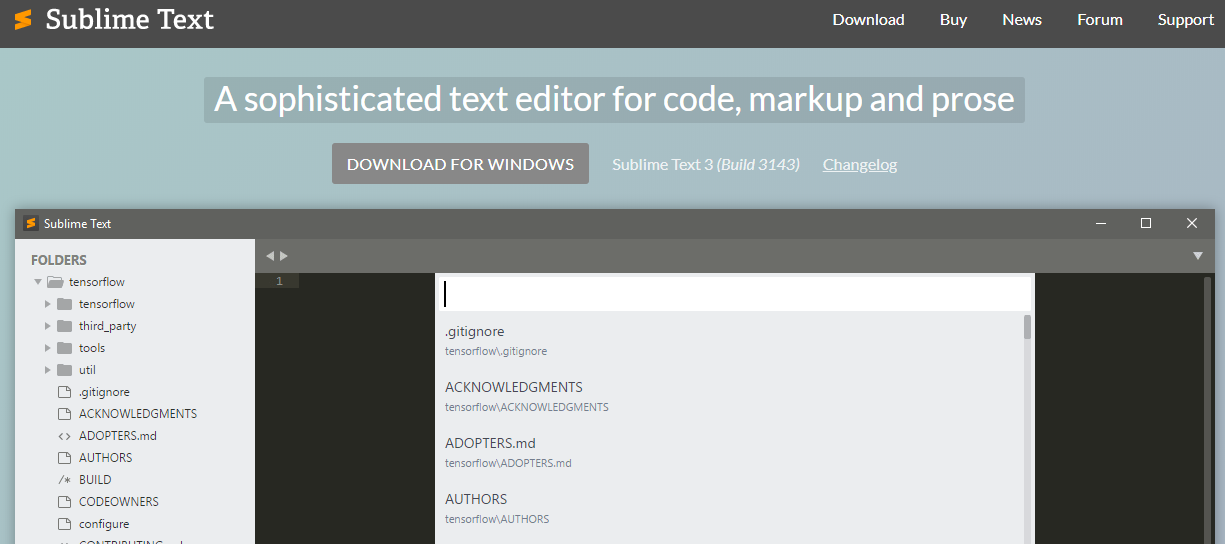Expand the tools folder arrow
Viewport: 1225px width, 544px height.
click(x=48, y=348)
